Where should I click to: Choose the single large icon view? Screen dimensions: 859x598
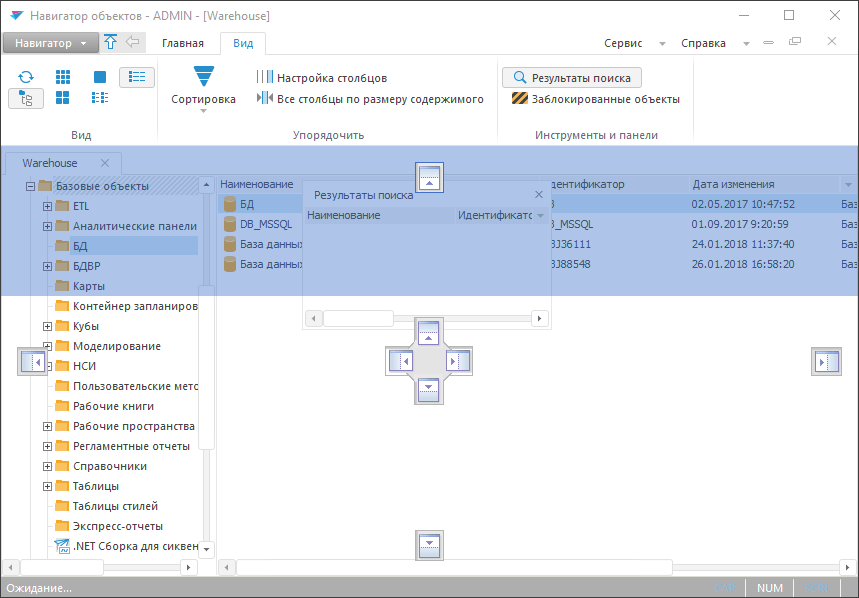point(99,77)
